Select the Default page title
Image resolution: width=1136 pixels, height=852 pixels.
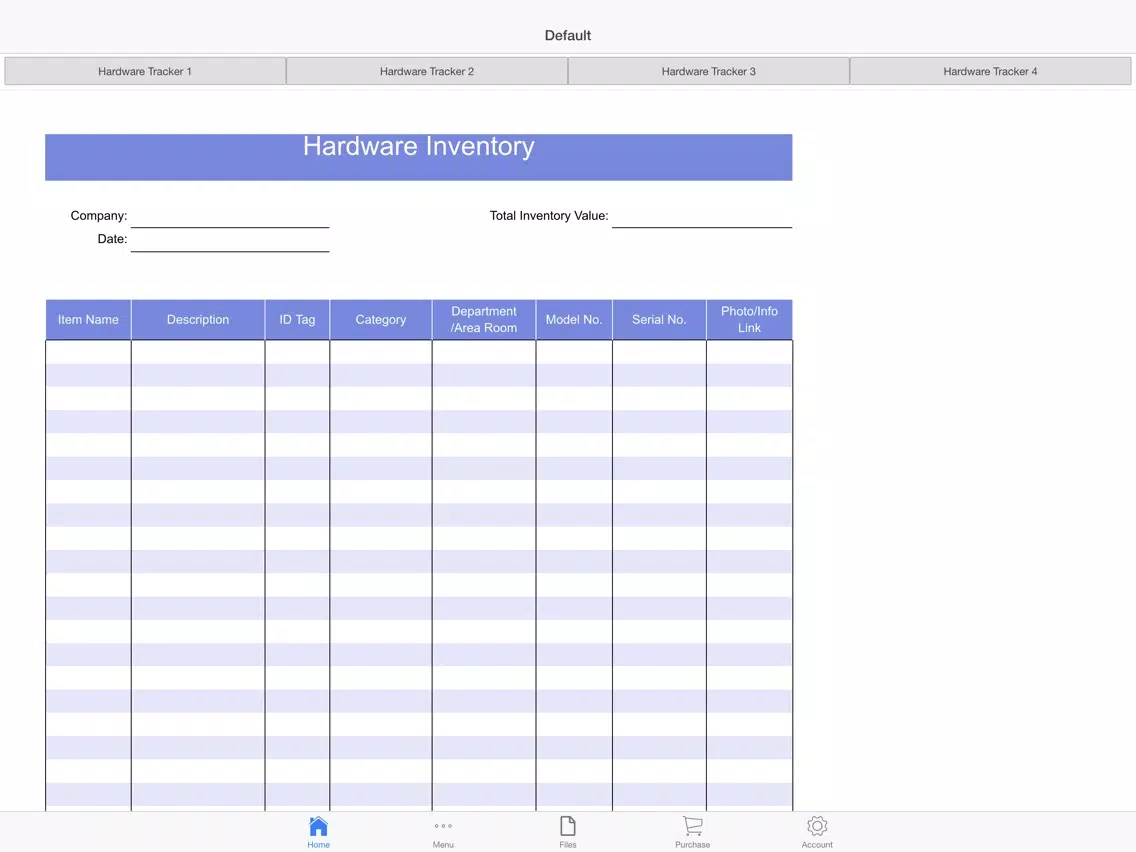click(568, 36)
